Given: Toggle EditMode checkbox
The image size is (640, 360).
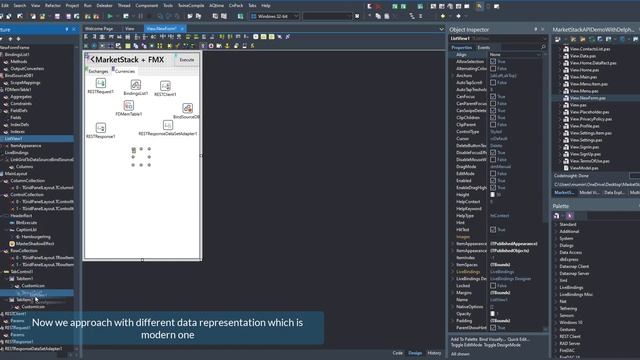Looking at the screenshot, I should tap(493, 173).
